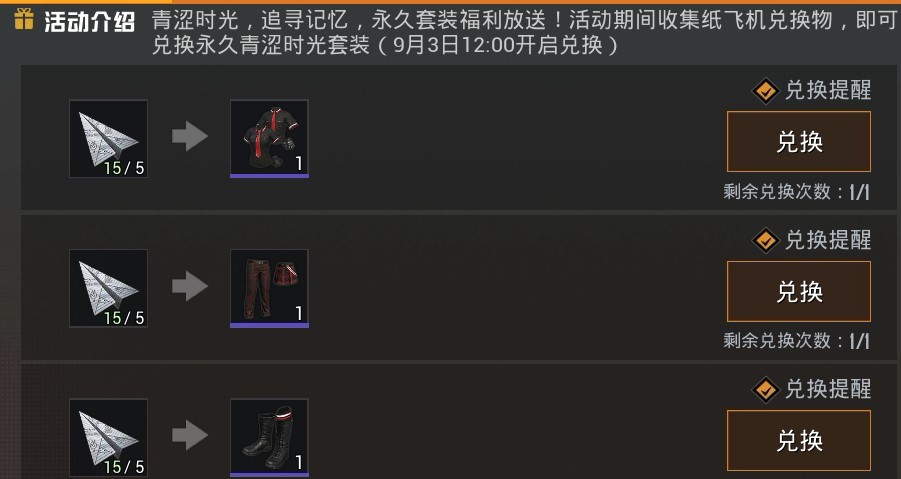Screen dimensions: 901x479
Task: Click 兑换 button to redeem the shirt
Action: [x=799, y=142]
